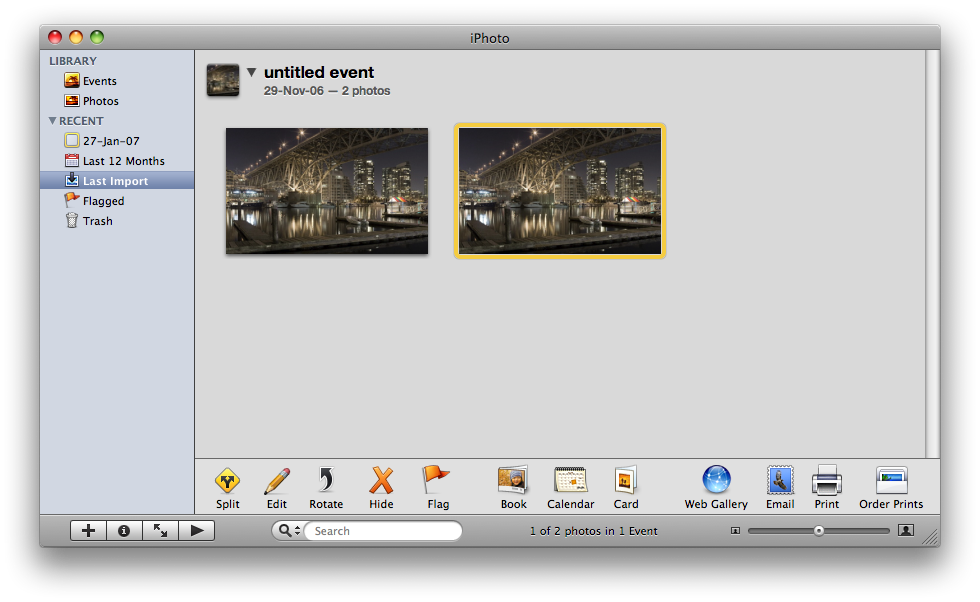Click the Split event toolbar icon

(x=227, y=482)
